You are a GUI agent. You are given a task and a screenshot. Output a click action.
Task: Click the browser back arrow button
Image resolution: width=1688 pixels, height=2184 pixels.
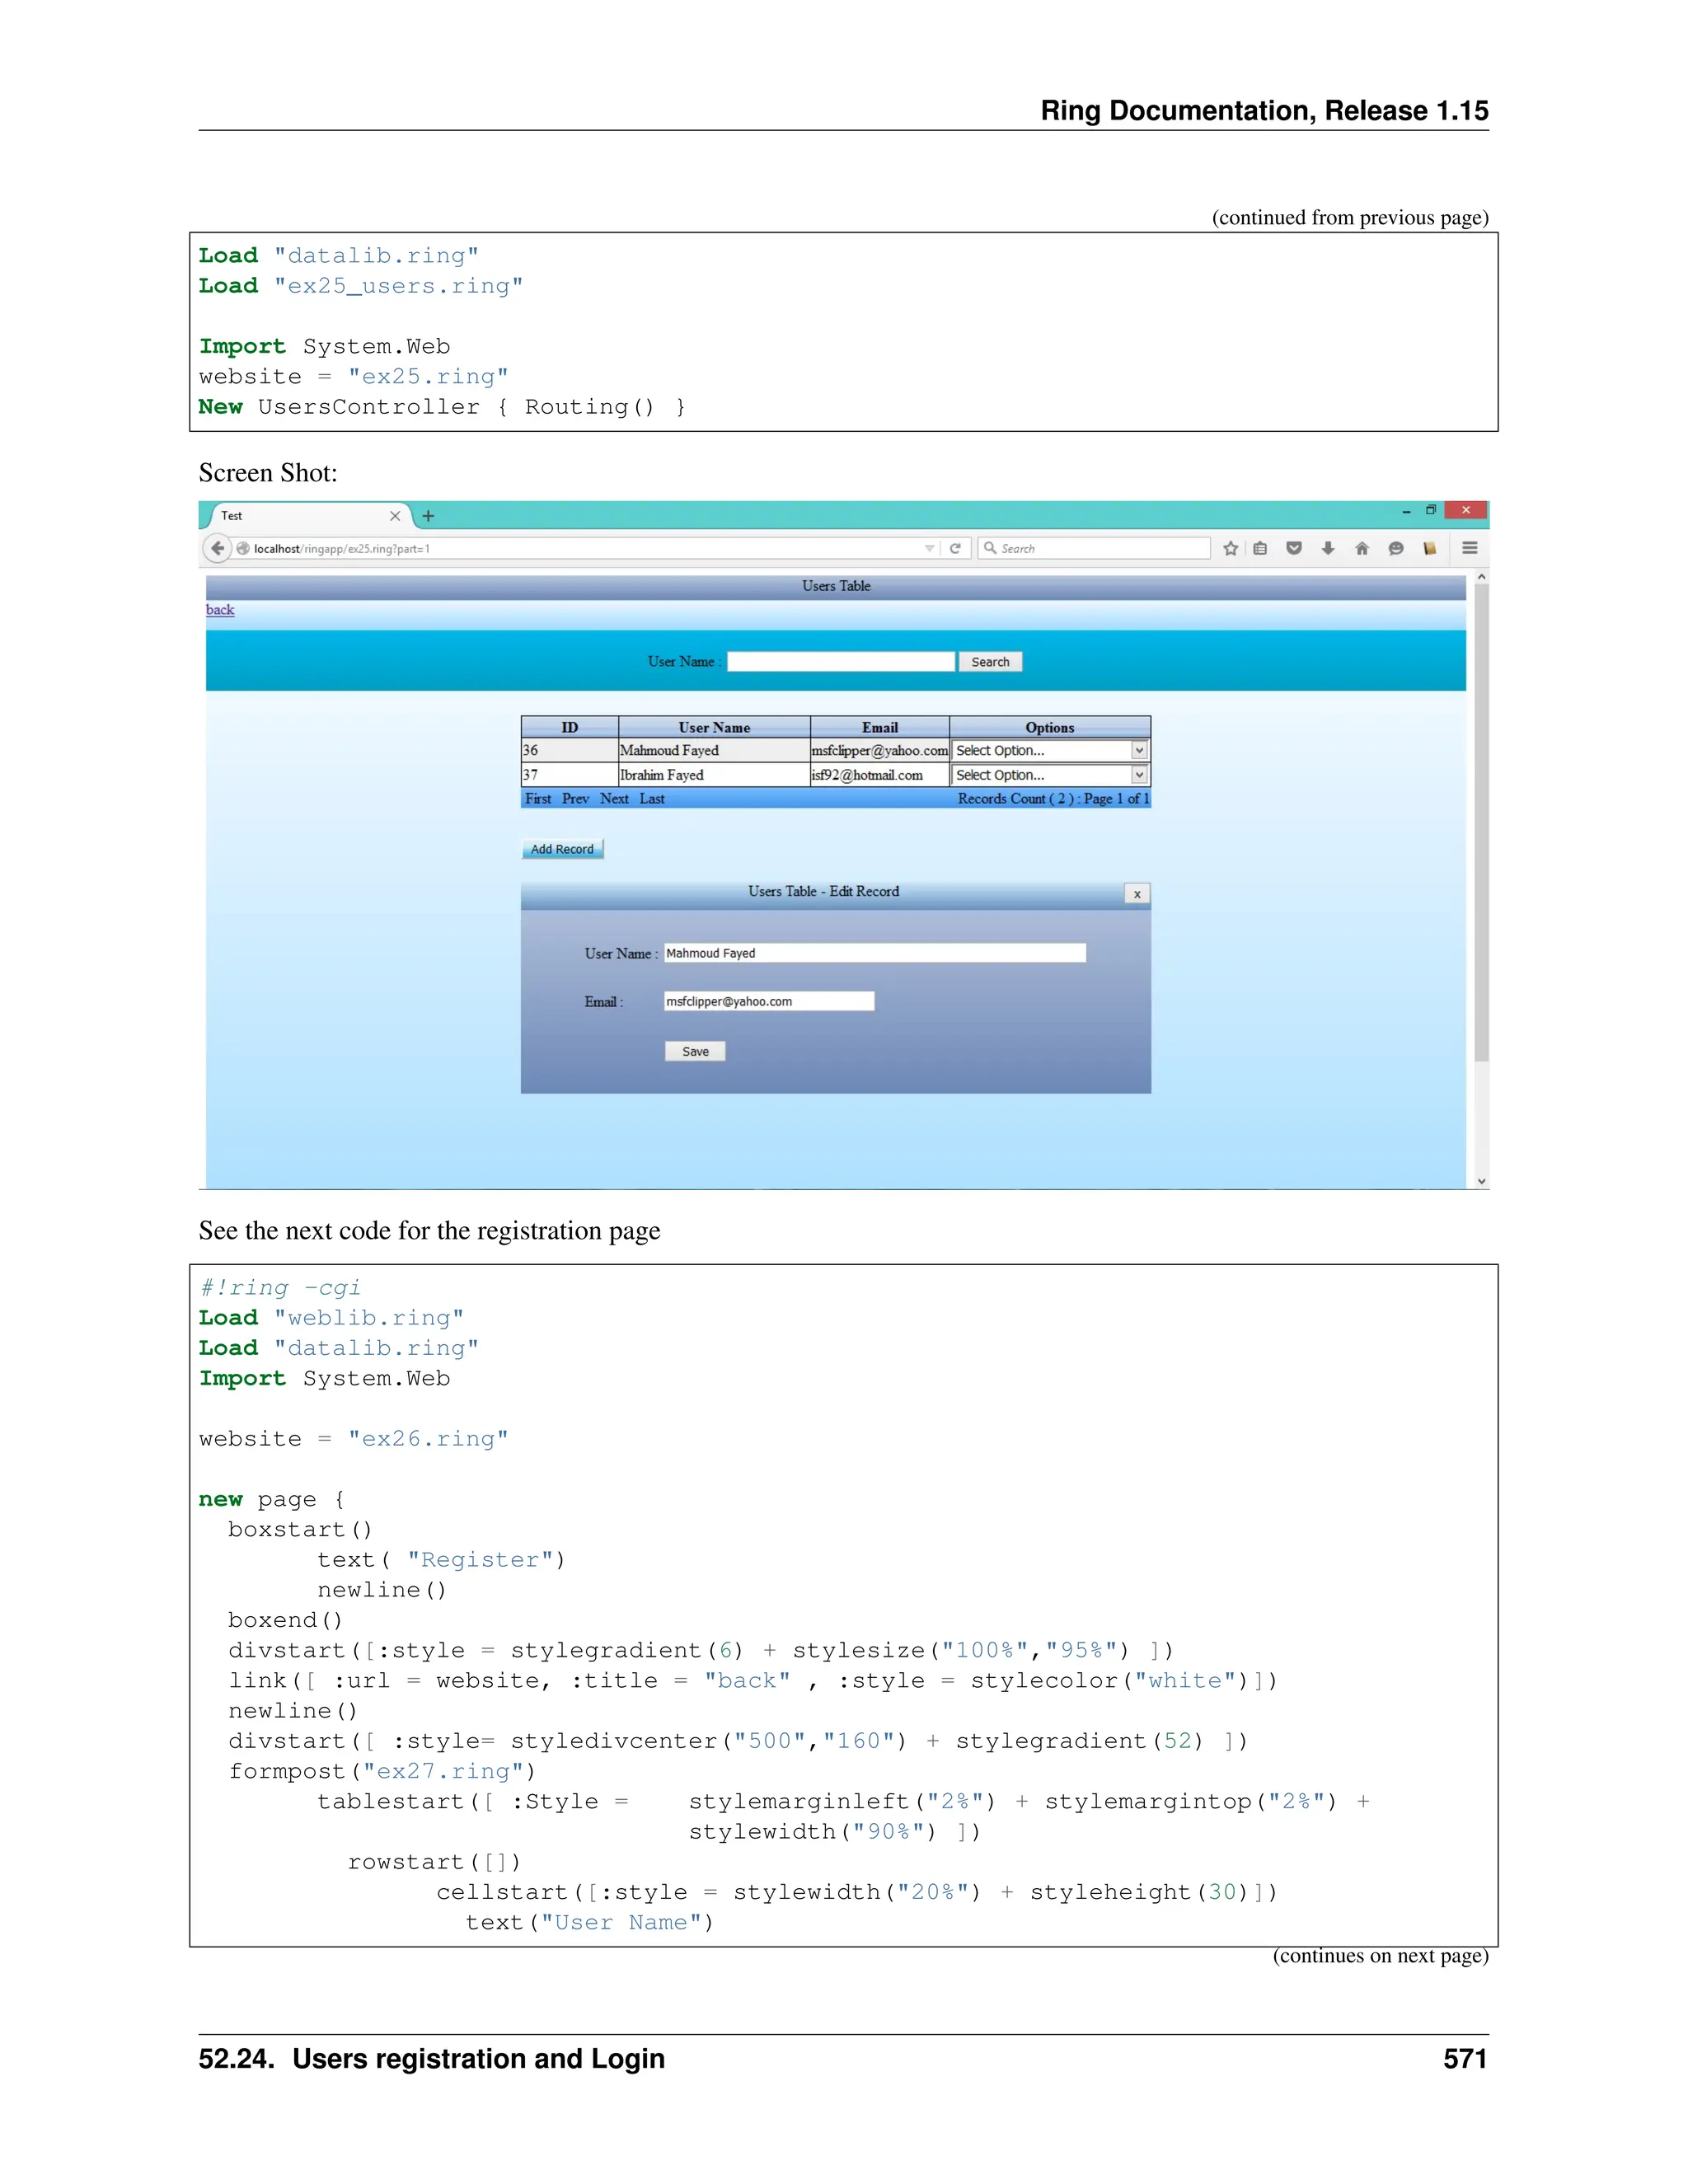pyautogui.click(x=217, y=548)
